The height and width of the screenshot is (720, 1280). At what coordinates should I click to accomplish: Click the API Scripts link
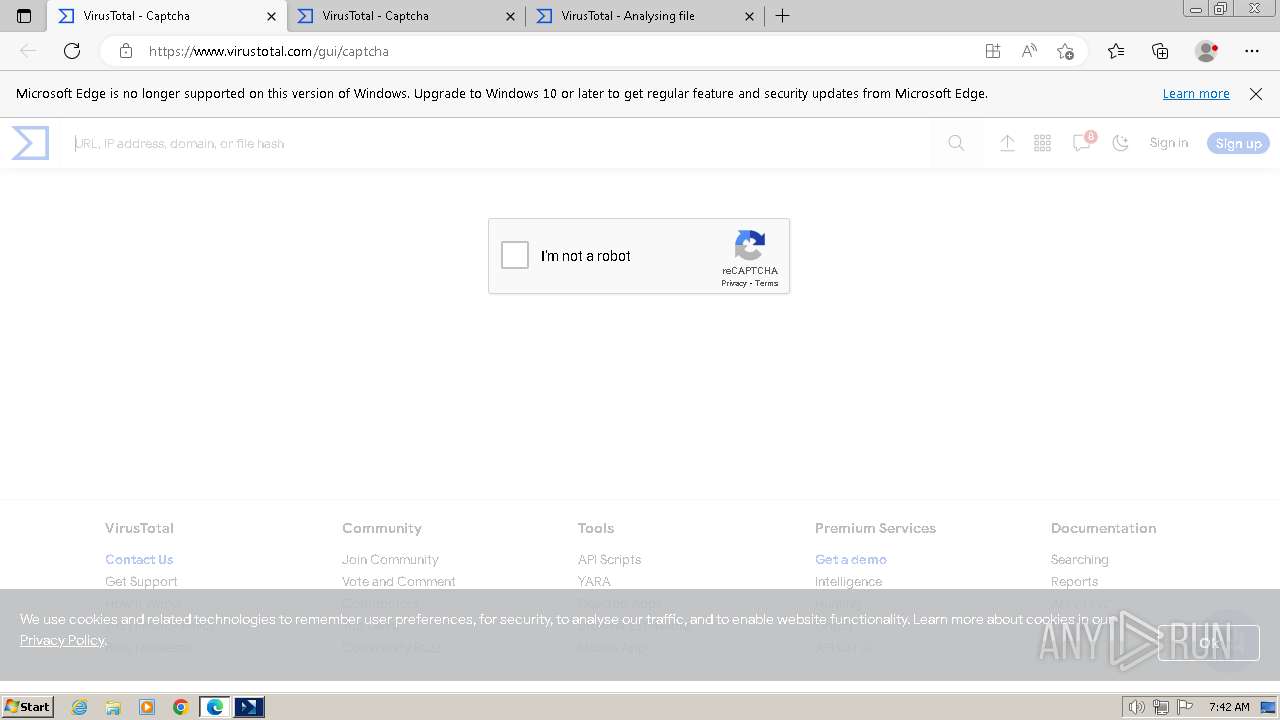click(x=609, y=559)
